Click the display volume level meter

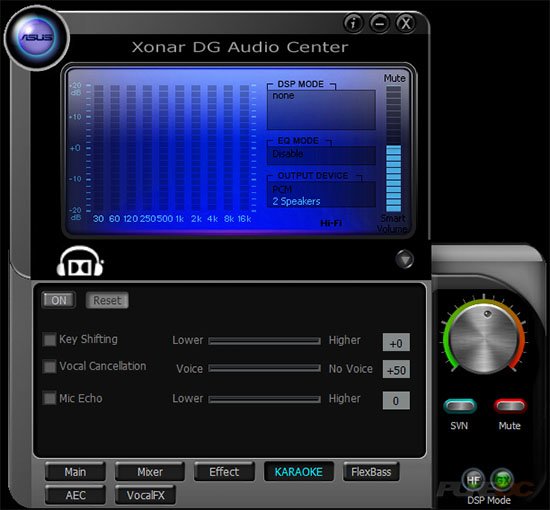tap(393, 148)
